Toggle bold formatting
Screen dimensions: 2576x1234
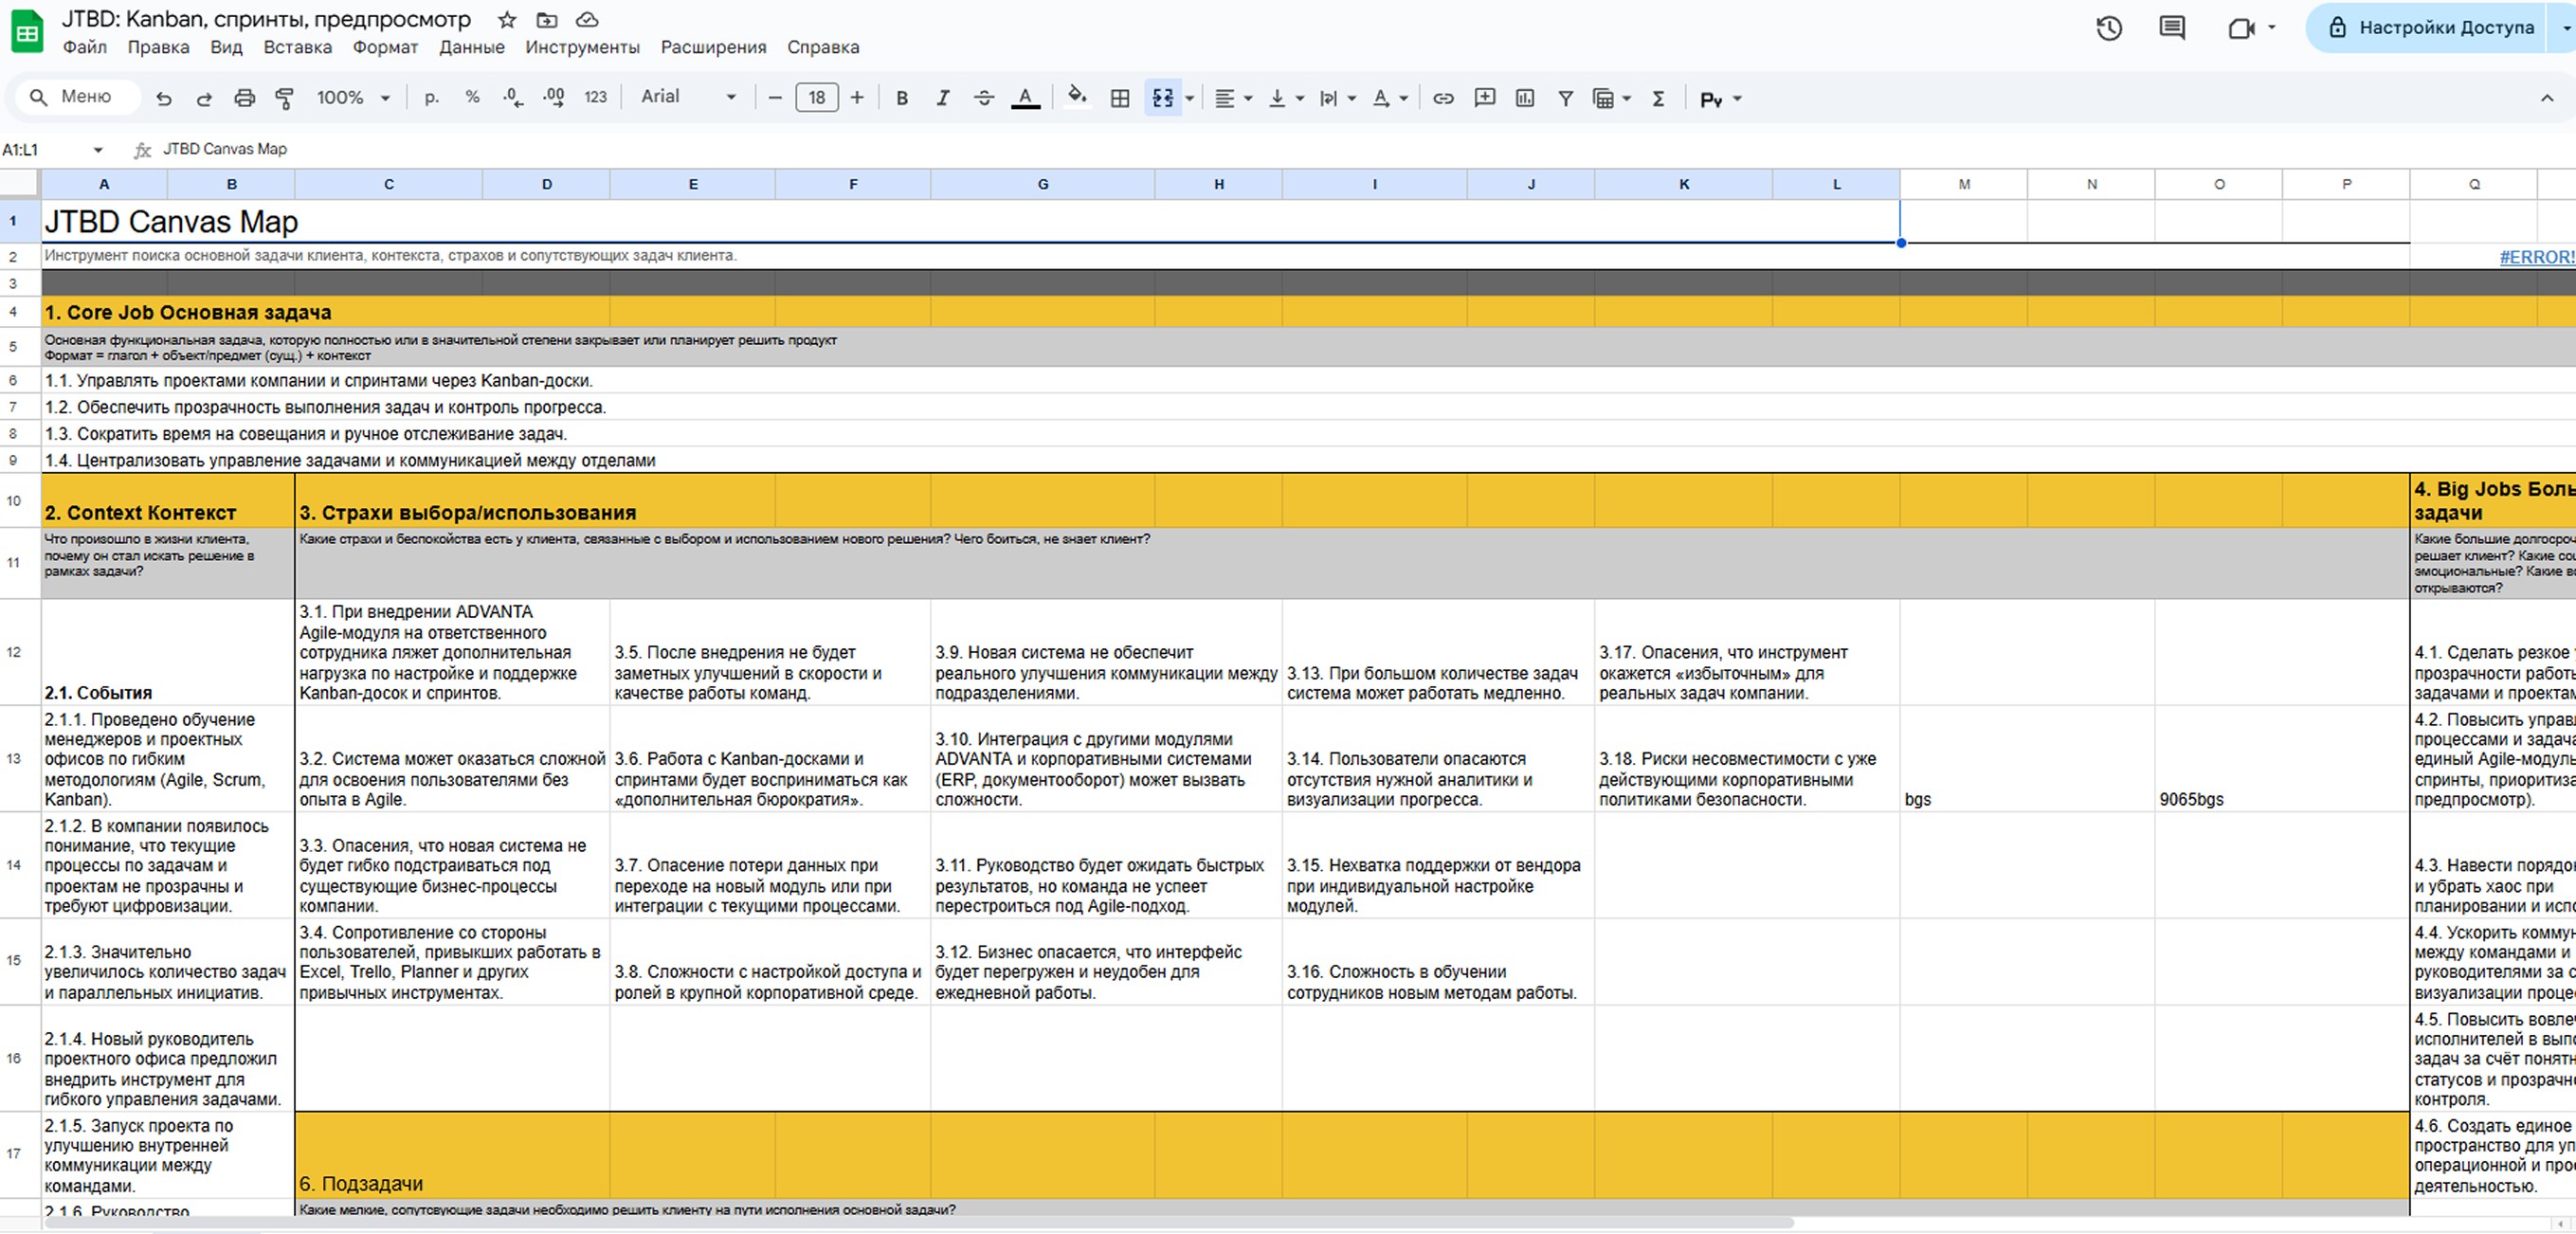(902, 98)
